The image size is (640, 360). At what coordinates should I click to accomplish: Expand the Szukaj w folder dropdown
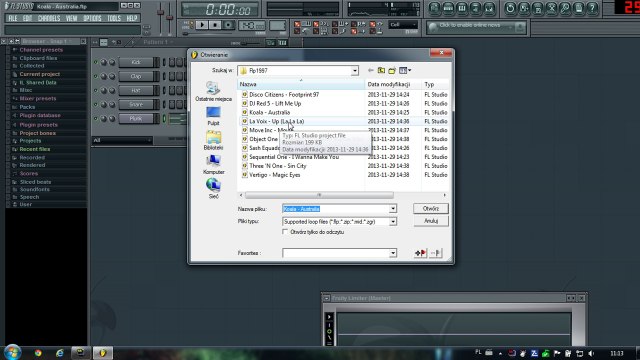coord(354,71)
